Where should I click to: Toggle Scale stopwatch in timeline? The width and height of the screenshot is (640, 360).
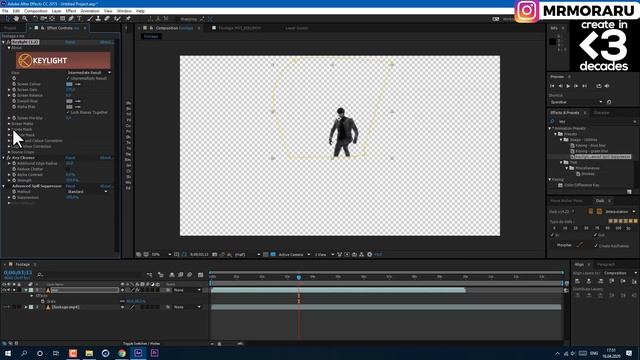42,301
